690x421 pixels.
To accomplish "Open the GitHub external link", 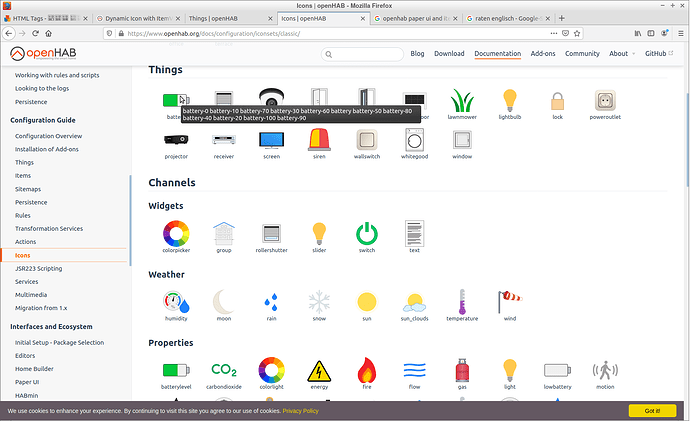I will pos(659,53).
